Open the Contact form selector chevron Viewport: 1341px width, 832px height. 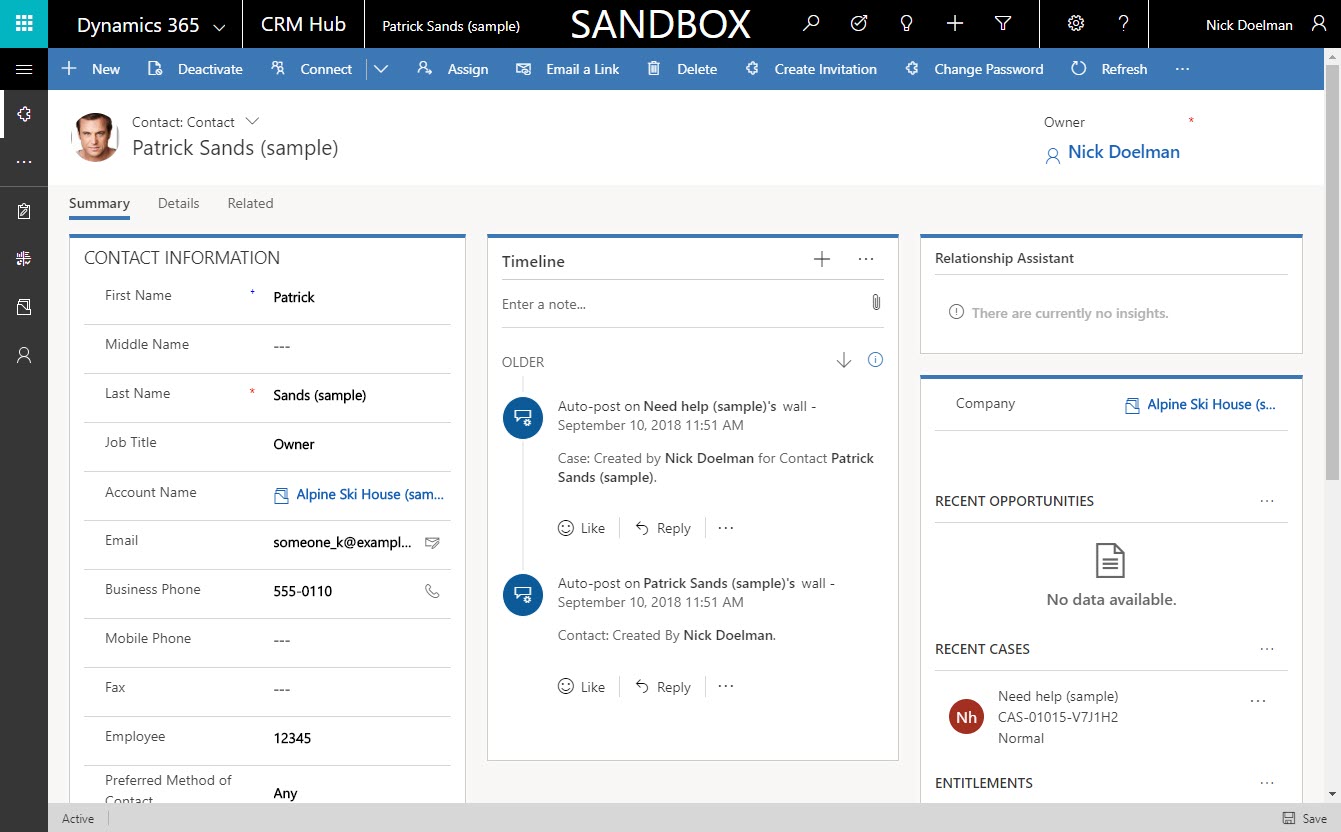click(252, 122)
